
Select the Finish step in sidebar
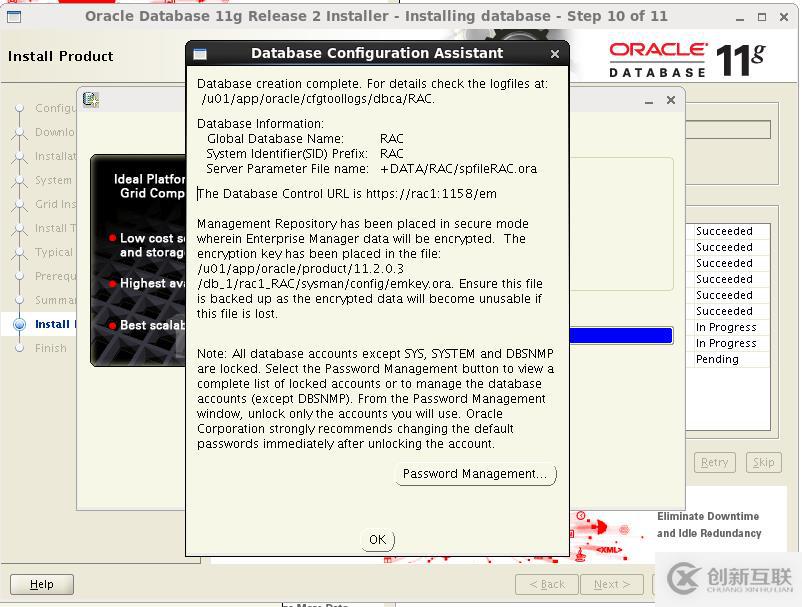[x=51, y=348]
